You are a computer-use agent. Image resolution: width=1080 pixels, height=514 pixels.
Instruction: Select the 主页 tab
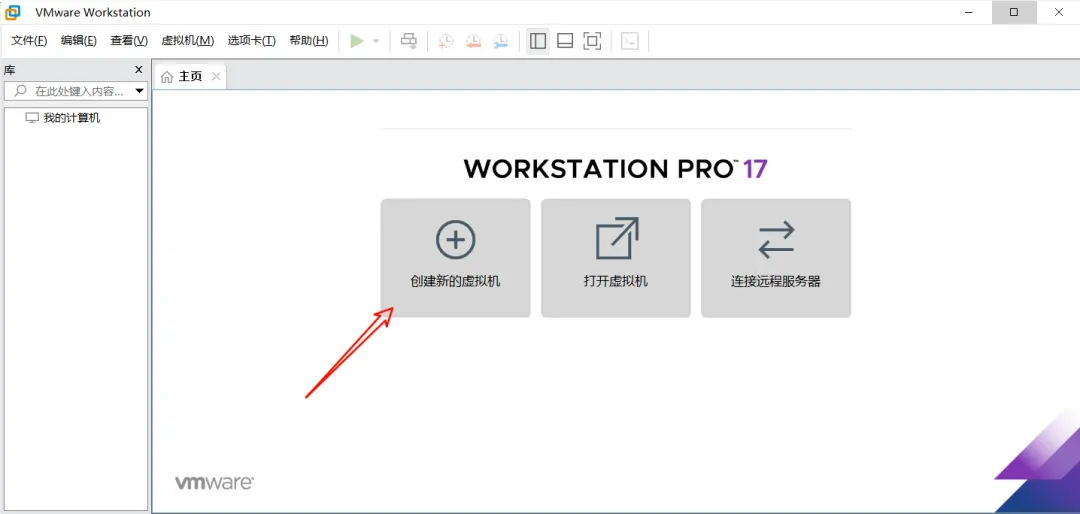click(x=191, y=76)
